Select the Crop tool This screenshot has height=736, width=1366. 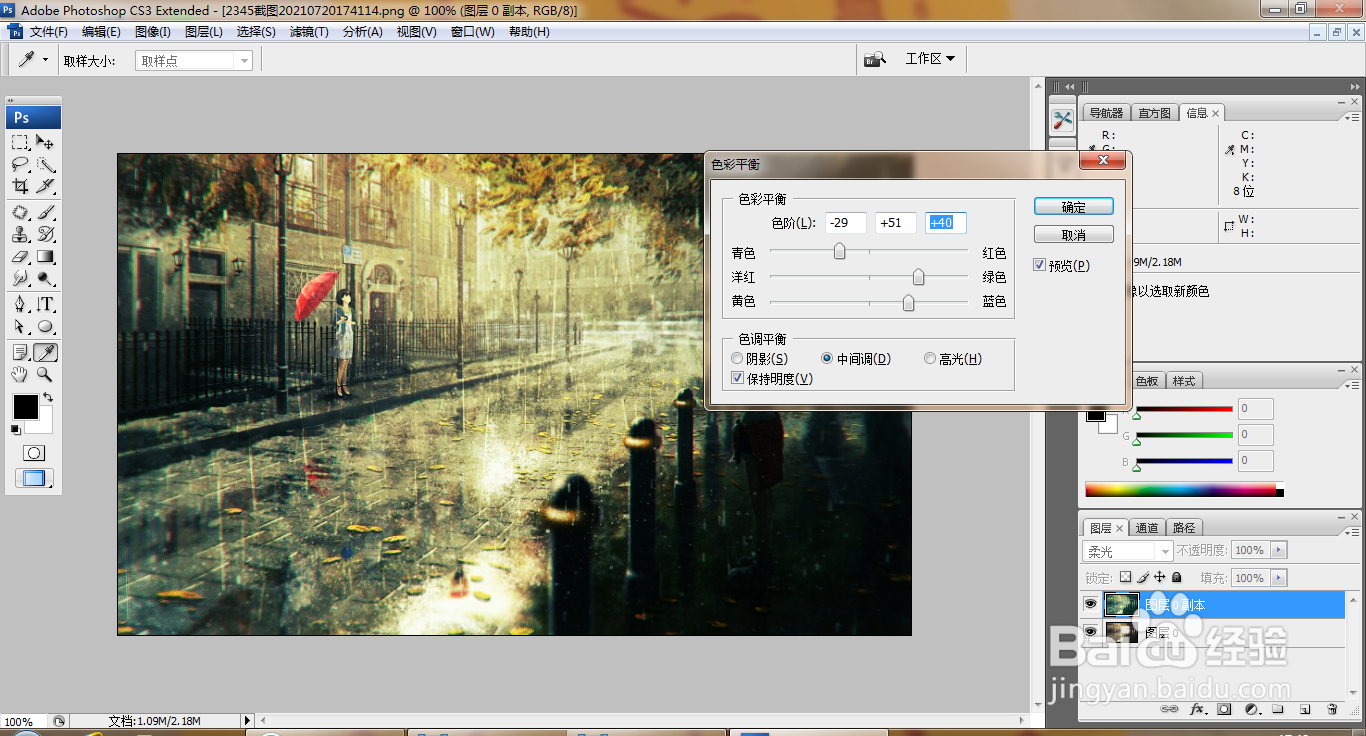click(x=20, y=186)
